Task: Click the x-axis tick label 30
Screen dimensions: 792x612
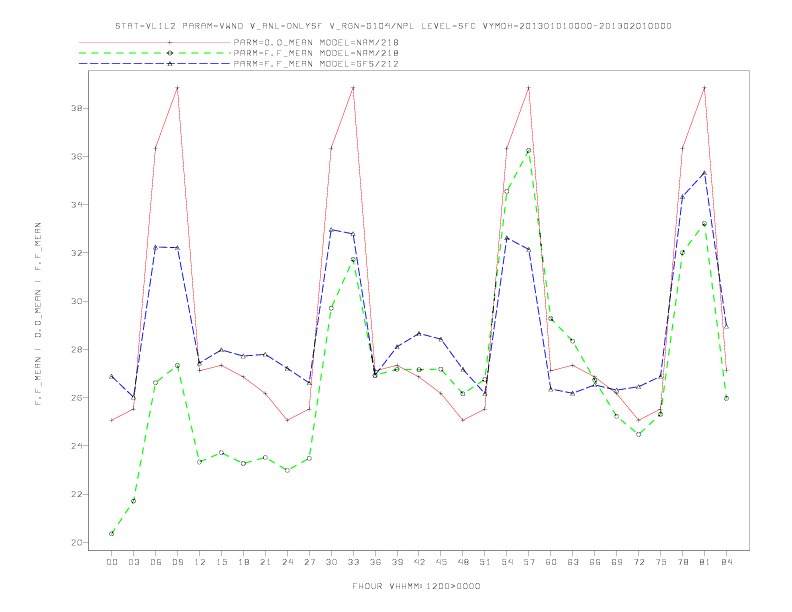Action: [331, 562]
